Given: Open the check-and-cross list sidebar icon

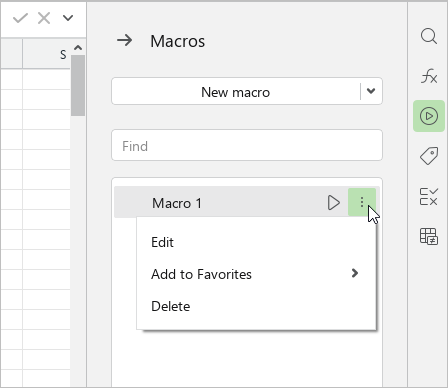Looking at the screenshot, I should 429,196.
